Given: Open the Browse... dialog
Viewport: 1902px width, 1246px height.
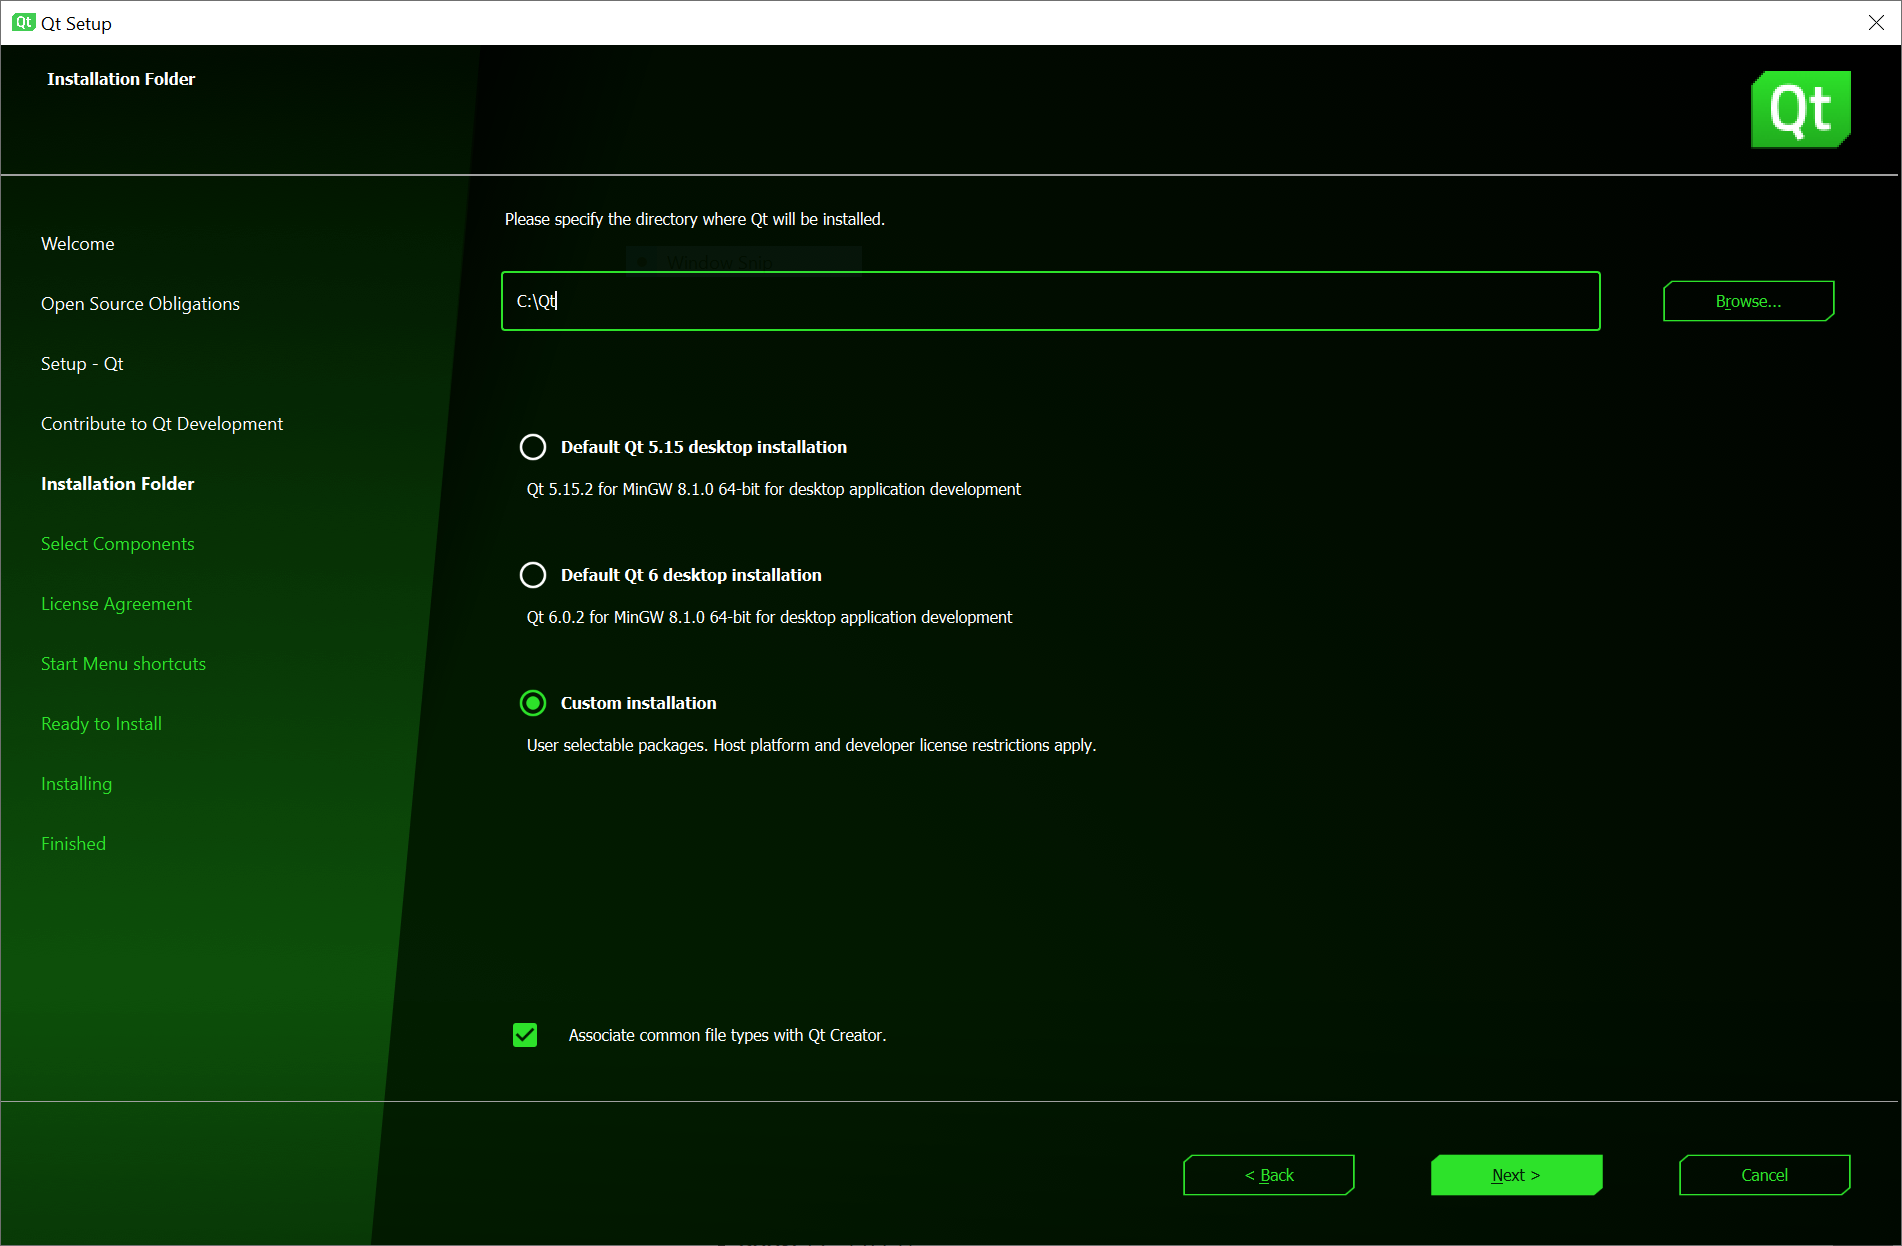Looking at the screenshot, I should point(1747,300).
